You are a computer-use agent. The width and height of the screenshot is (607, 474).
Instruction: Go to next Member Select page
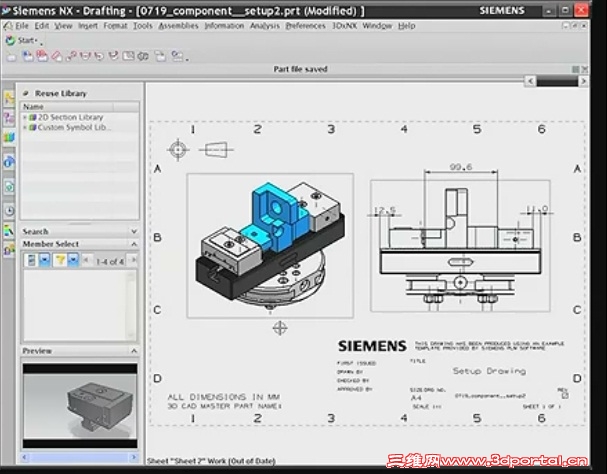(133, 260)
